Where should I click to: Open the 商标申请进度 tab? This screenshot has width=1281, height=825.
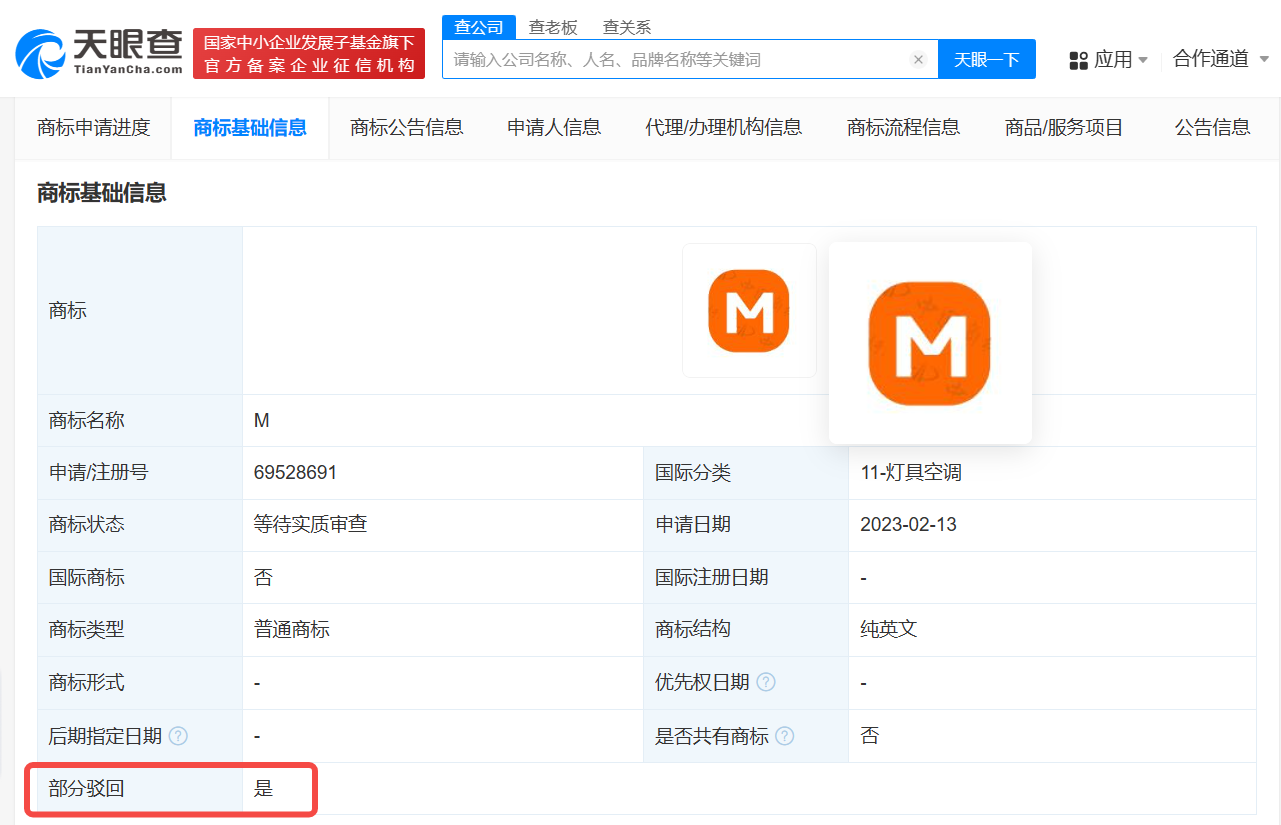(93, 128)
